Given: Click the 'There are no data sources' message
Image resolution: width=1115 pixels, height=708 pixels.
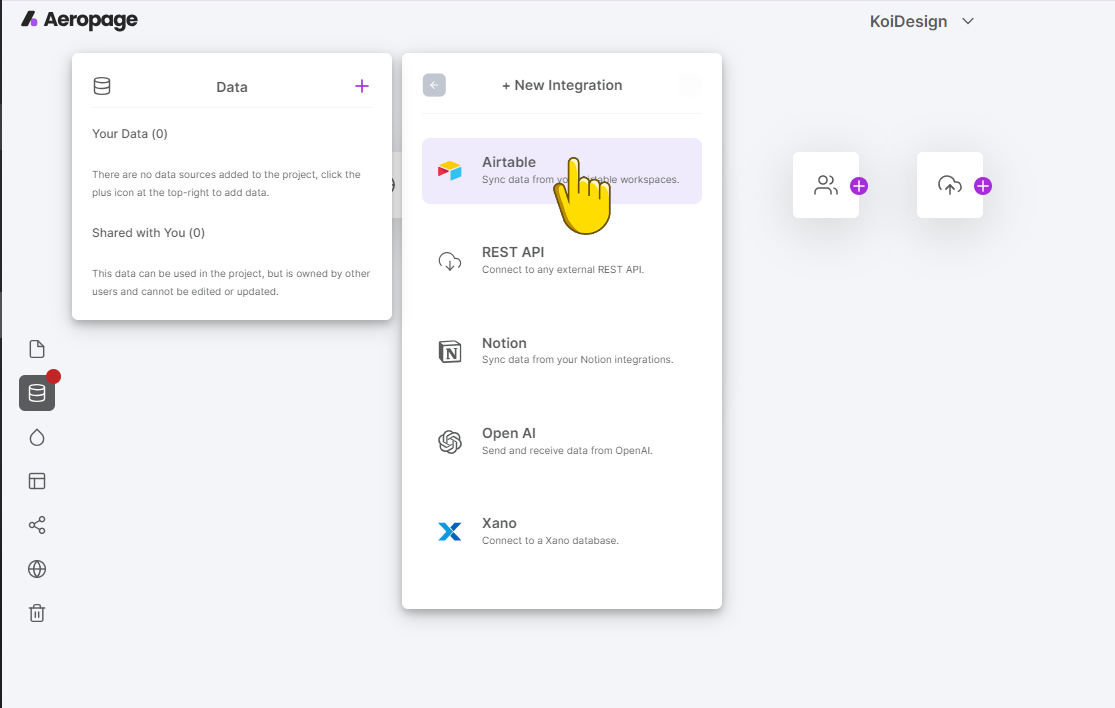Looking at the screenshot, I should (x=226, y=183).
